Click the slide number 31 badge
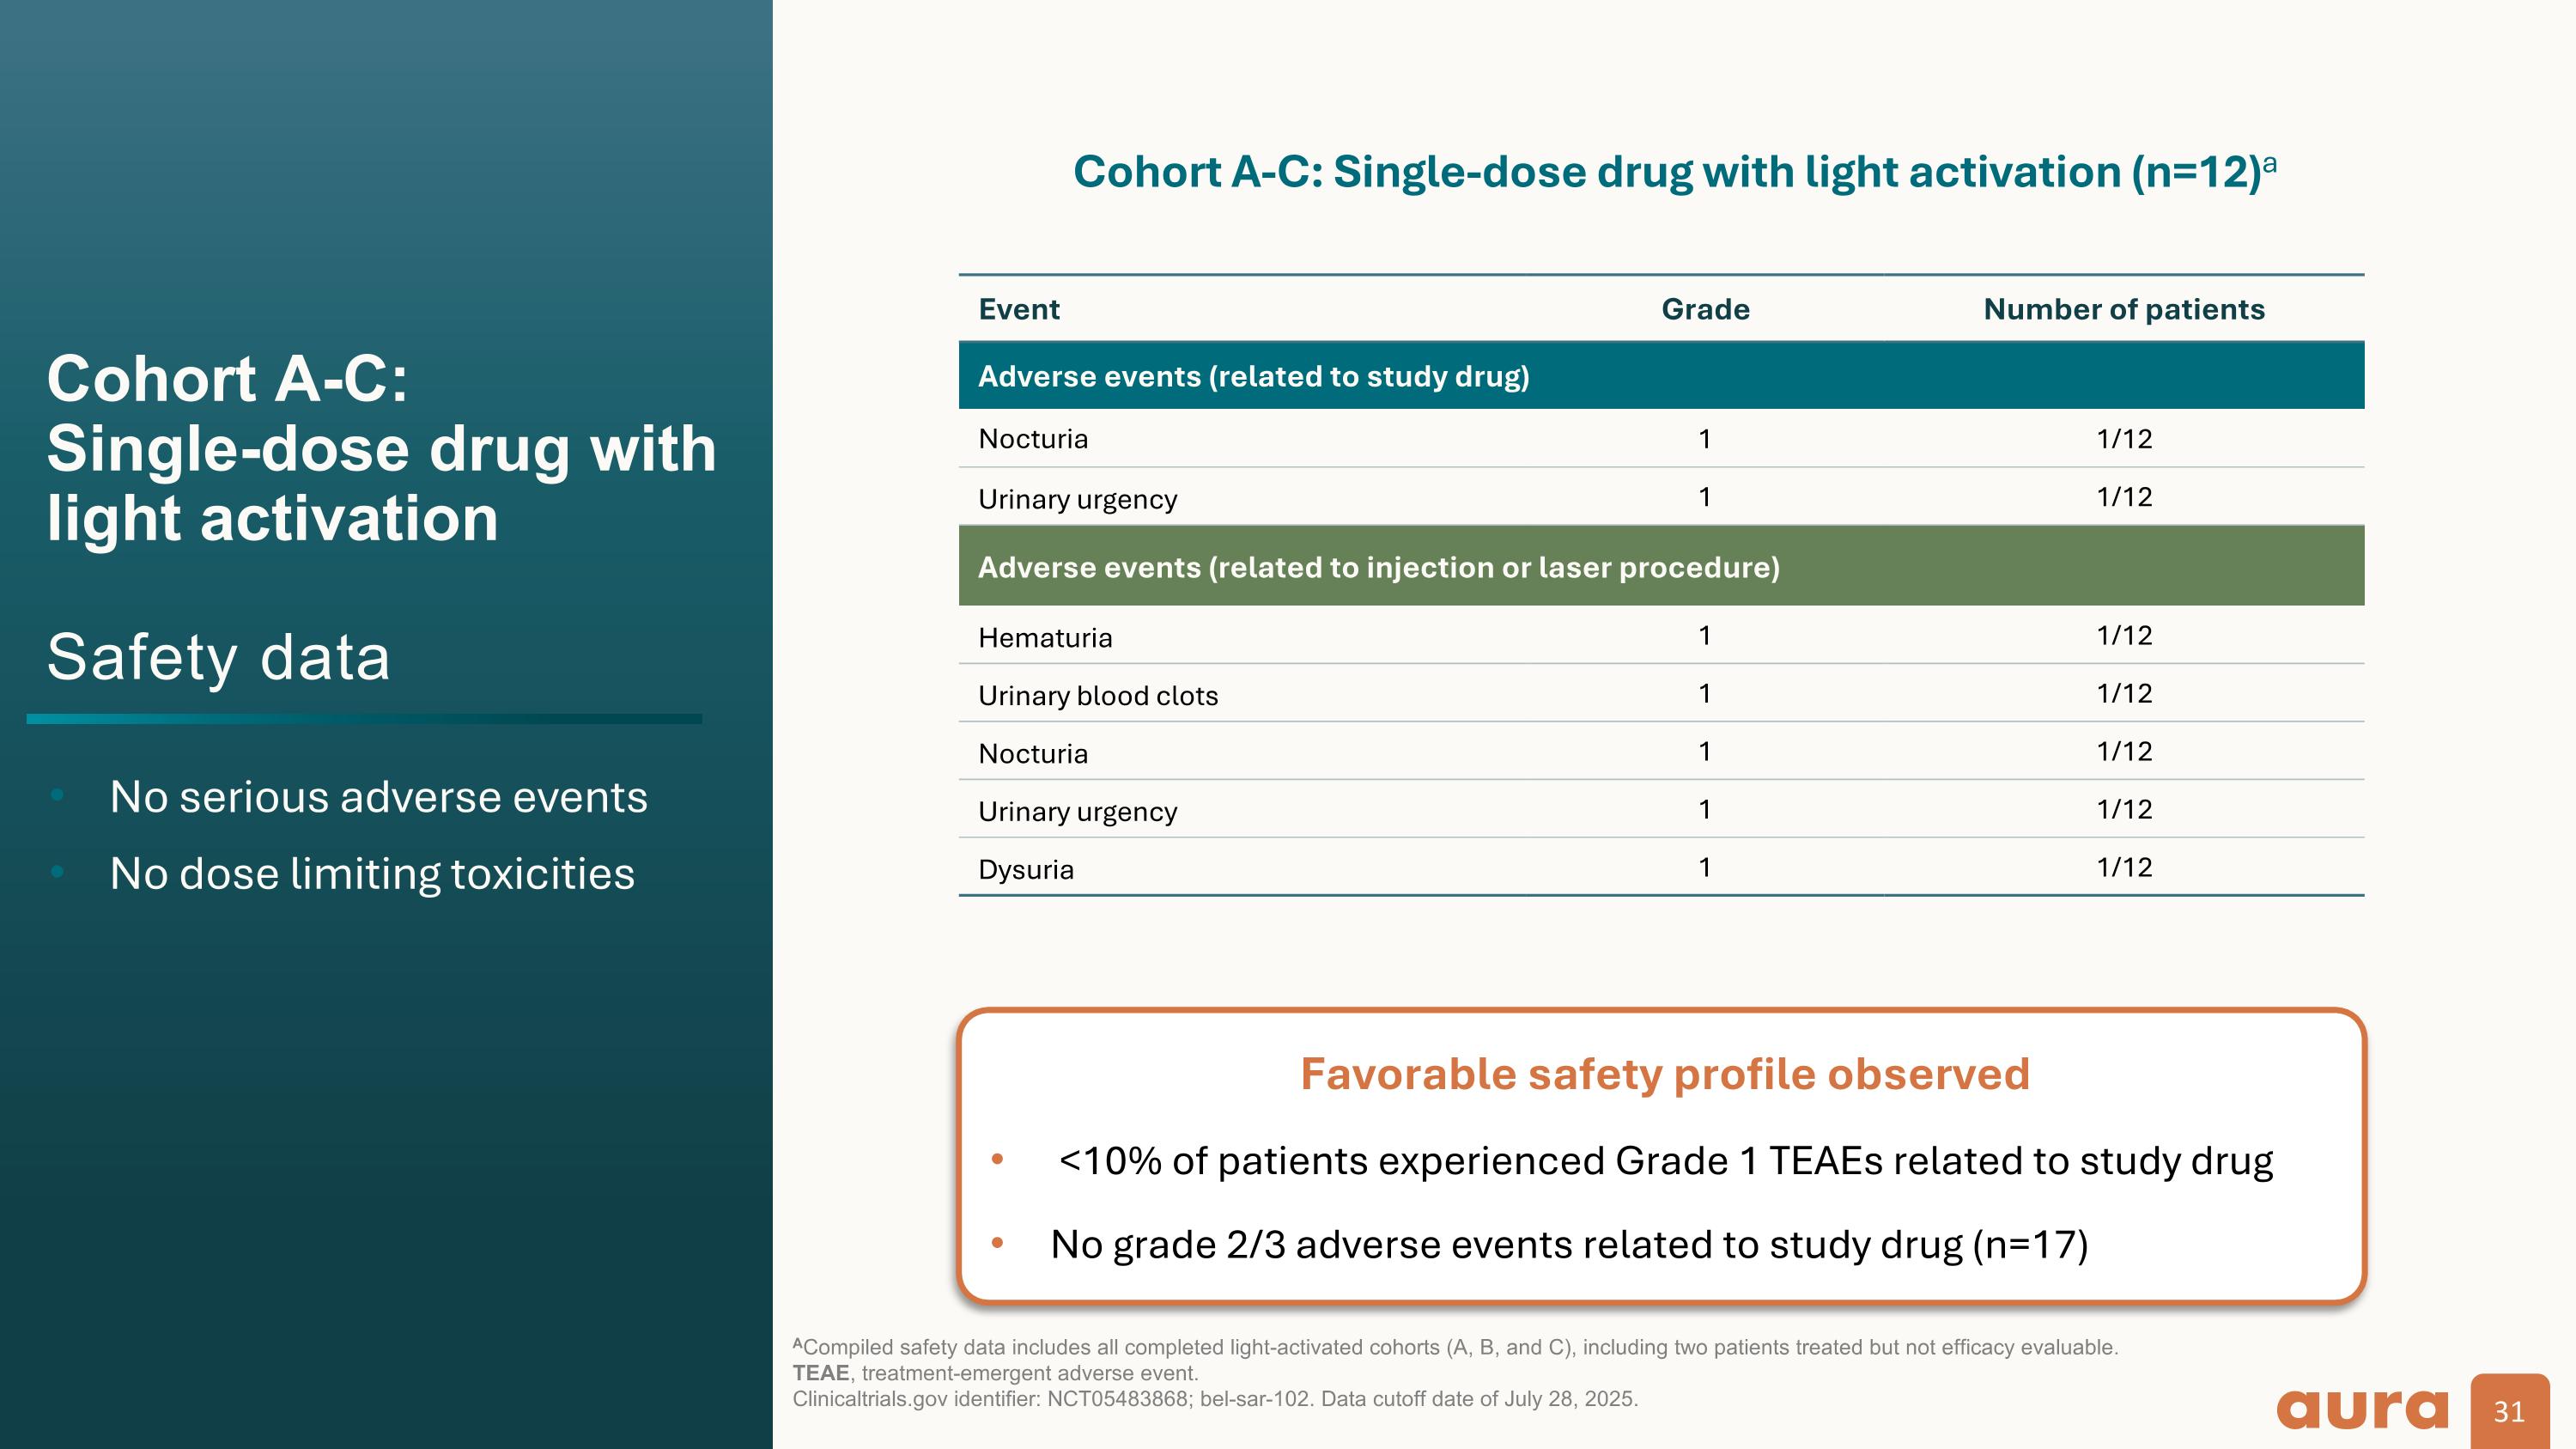This screenshot has width=2576, height=1449. pos(2509,1411)
